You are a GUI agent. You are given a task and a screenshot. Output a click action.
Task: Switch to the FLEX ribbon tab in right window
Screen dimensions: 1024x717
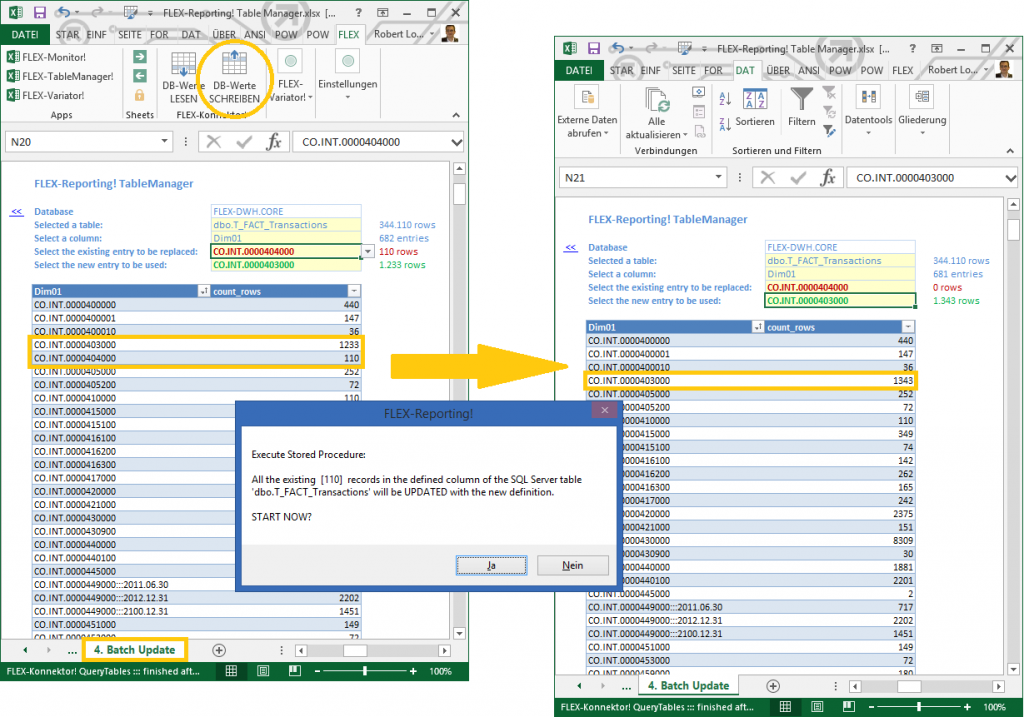(x=903, y=71)
